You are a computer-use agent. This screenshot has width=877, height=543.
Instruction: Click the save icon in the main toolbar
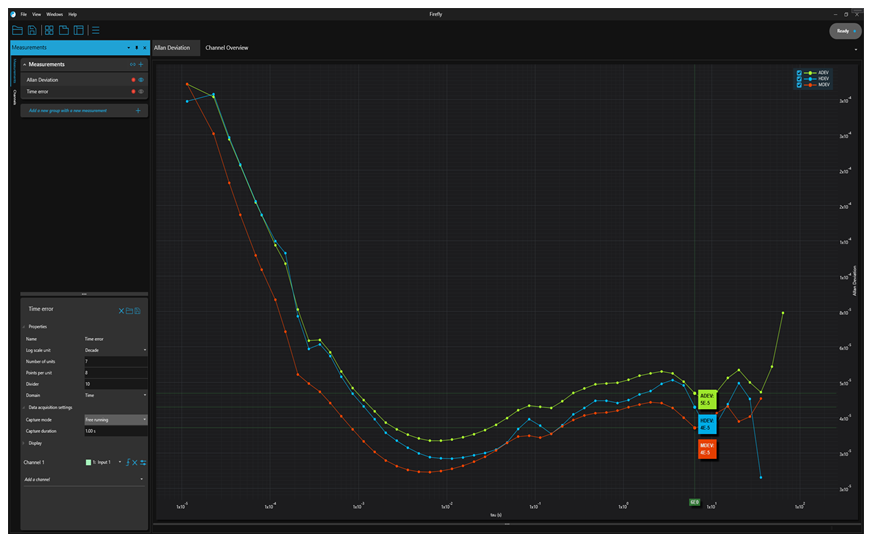[32, 31]
